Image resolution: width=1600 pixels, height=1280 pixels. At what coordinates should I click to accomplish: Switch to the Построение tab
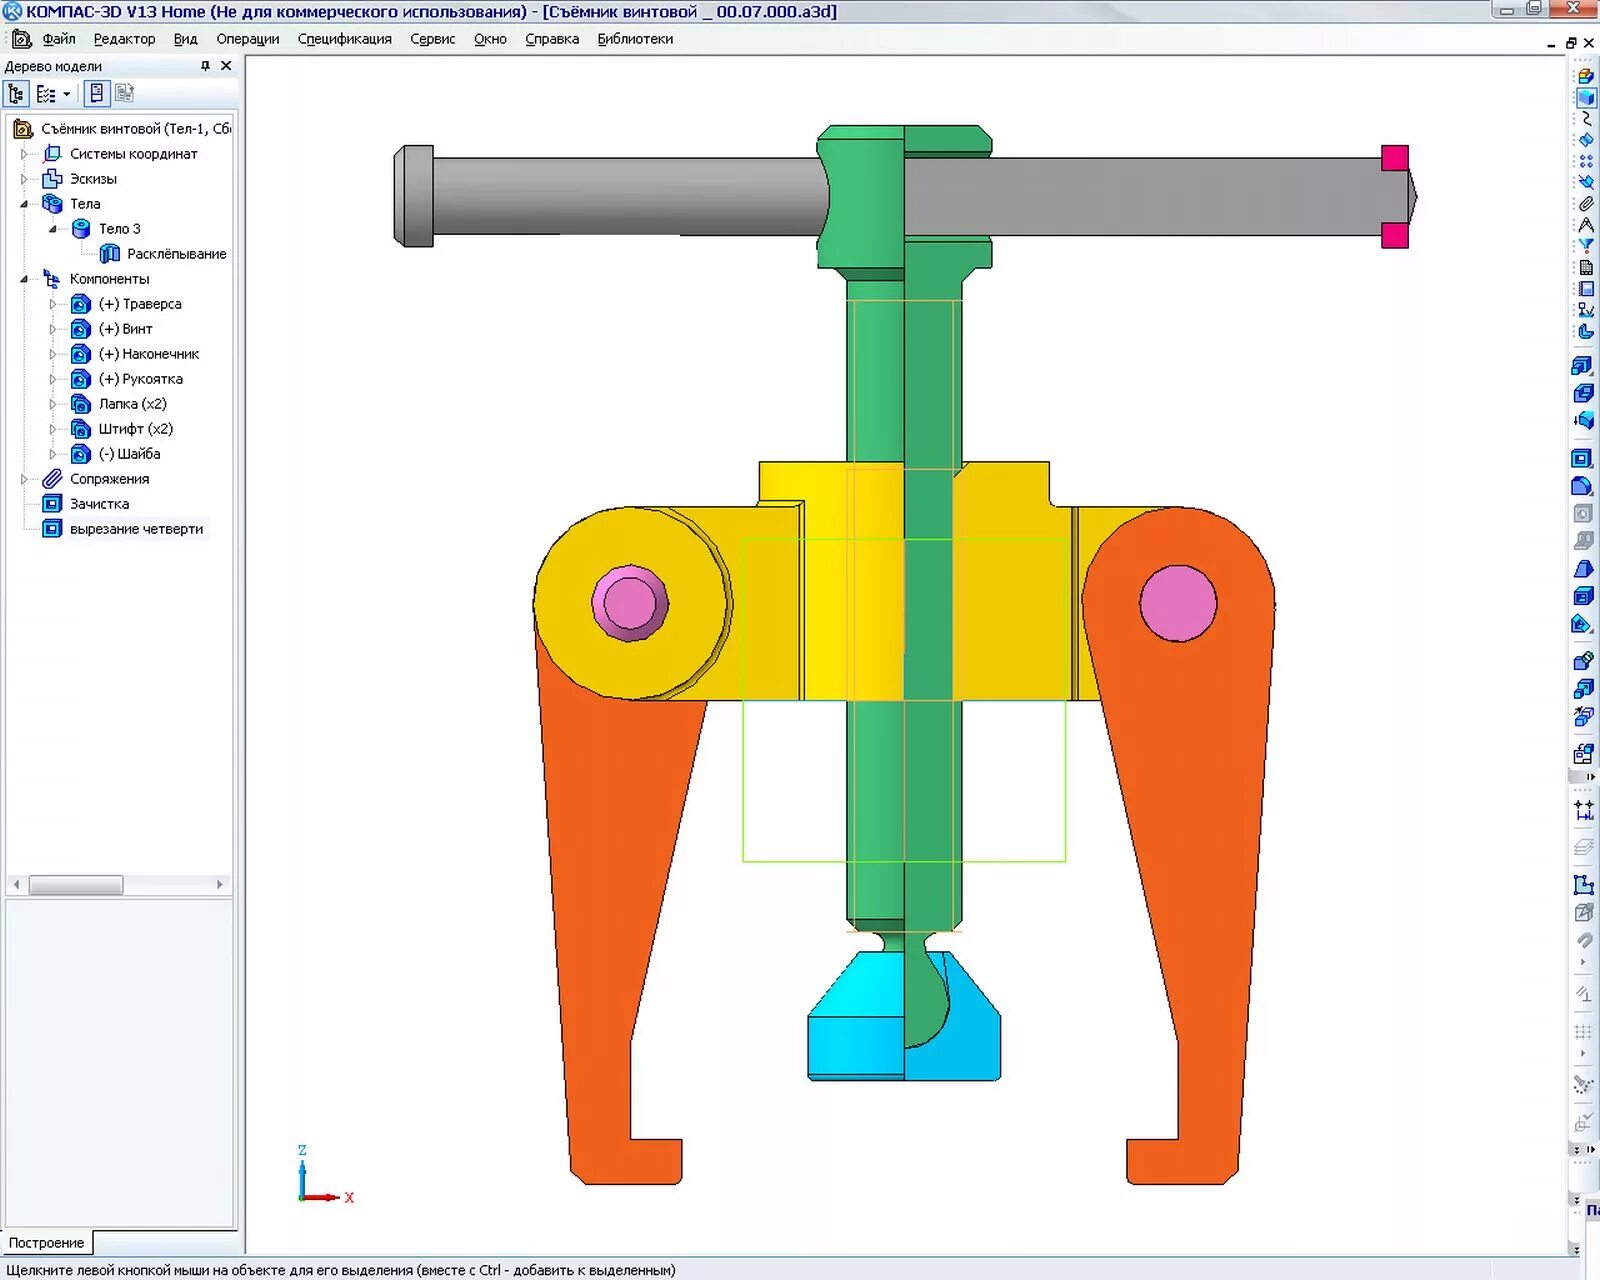point(46,1243)
